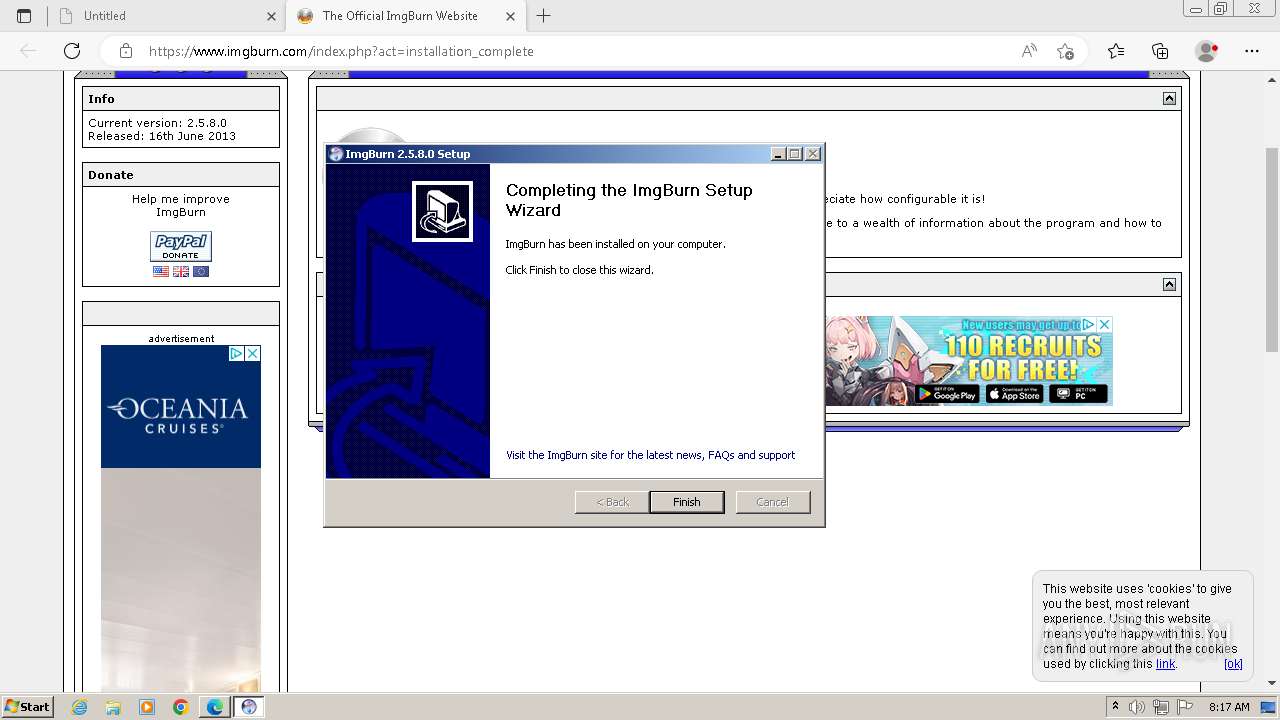
Task: Add this page to favorites star icon
Action: [1065, 51]
